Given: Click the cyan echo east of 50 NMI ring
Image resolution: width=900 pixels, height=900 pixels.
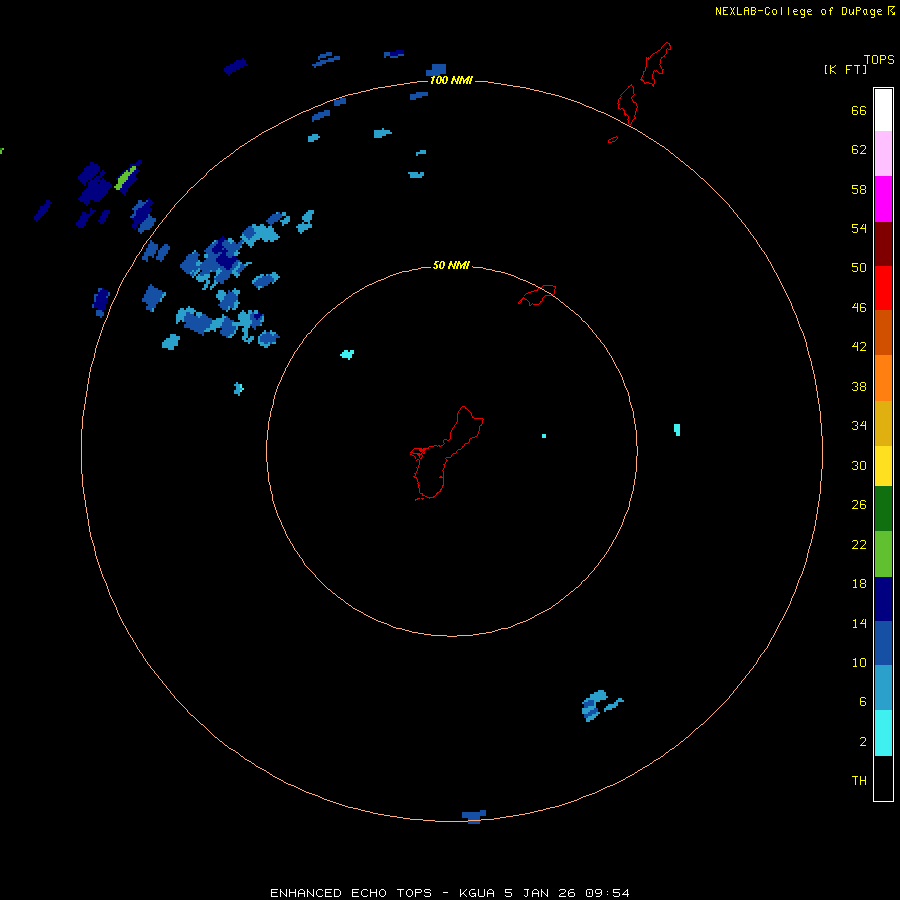Looking at the screenshot, I should (677, 430).
